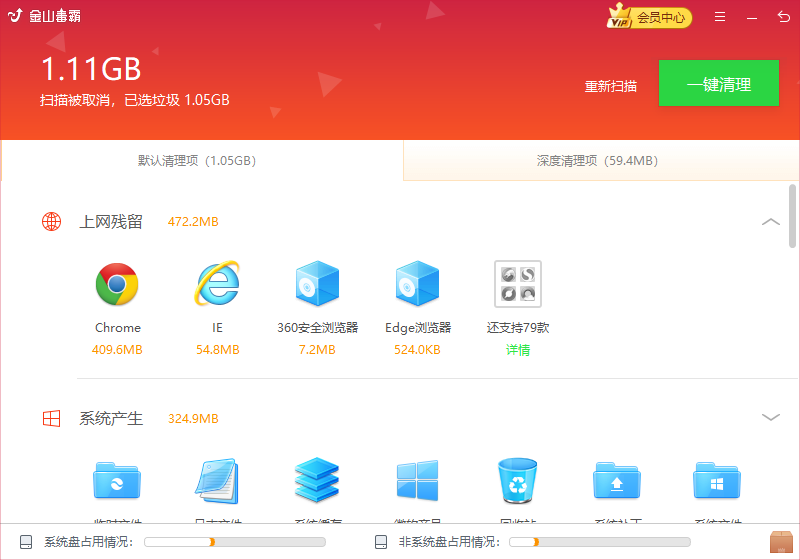Click the 非系统盘占用情况 label

[449, 542]
